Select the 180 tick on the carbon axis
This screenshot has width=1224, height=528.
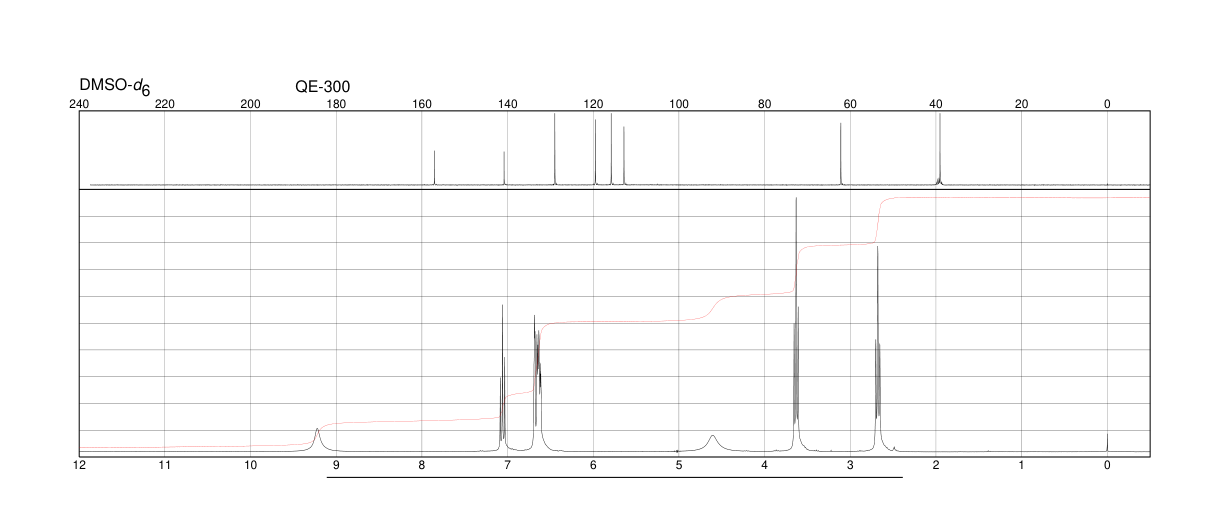[336, 104]
